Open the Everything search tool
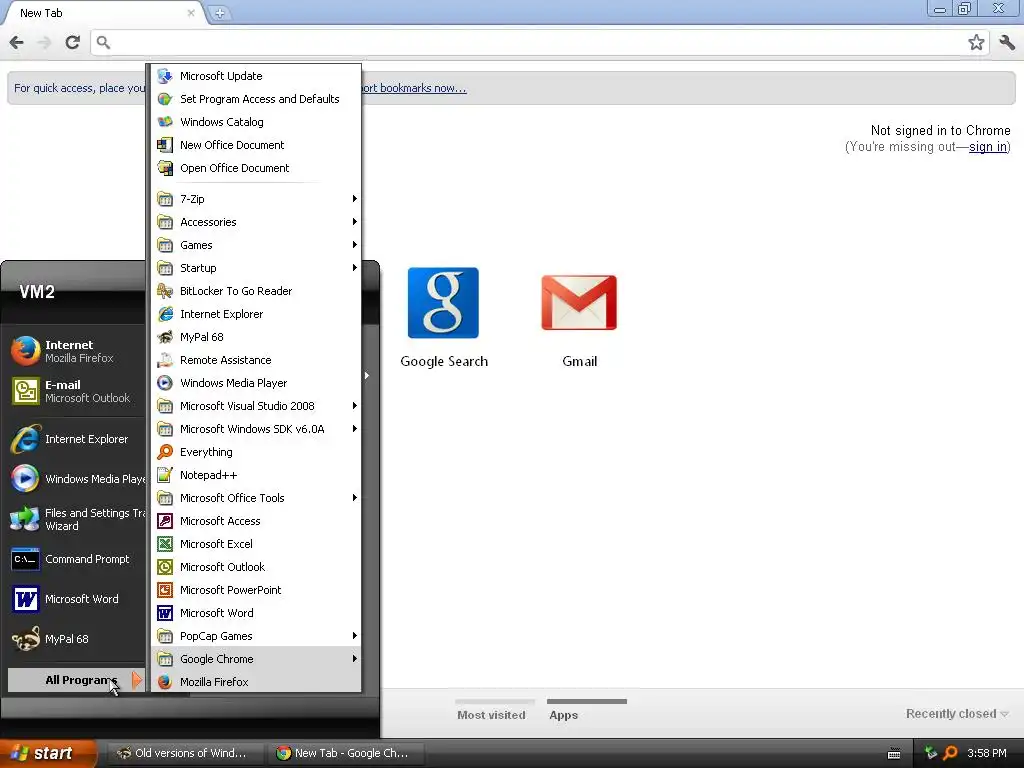Image resolution: width=1024 pixels, height=768 pixels. [x=256, y=452]
